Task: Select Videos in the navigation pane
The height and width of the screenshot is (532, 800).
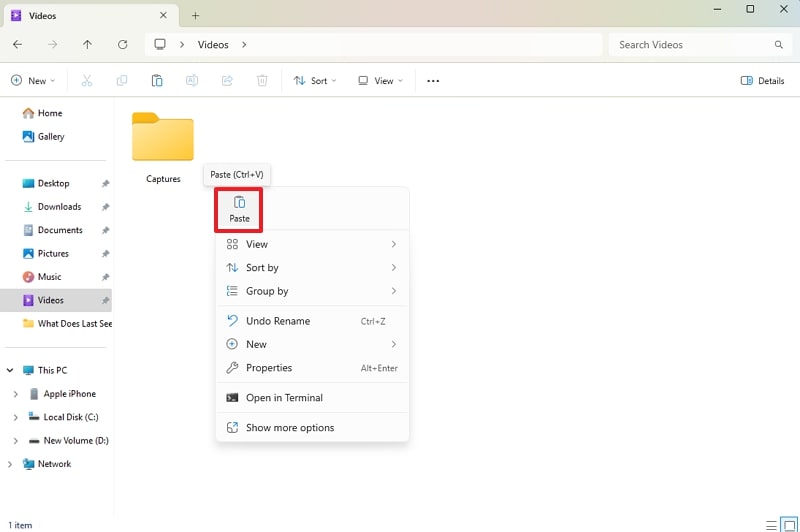Action: pyautogui.click(x=56, y=300)
